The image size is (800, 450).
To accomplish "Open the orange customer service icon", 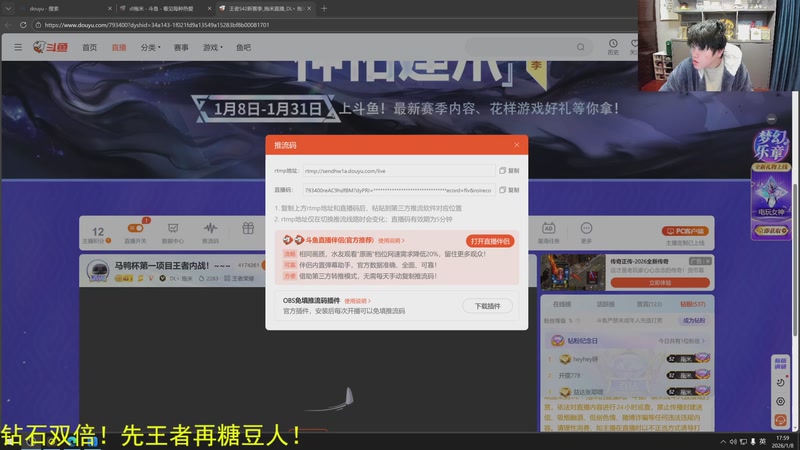I will point(781,420).
